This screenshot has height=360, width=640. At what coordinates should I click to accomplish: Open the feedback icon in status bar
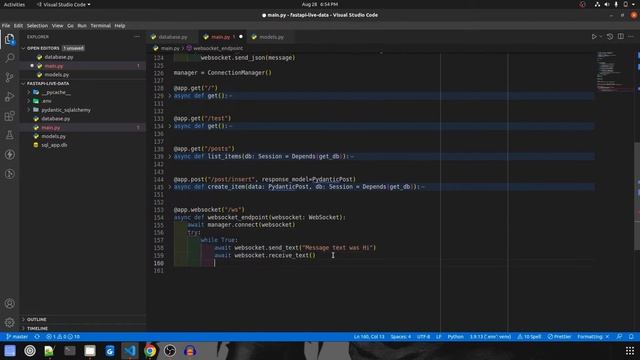point(619,337)
